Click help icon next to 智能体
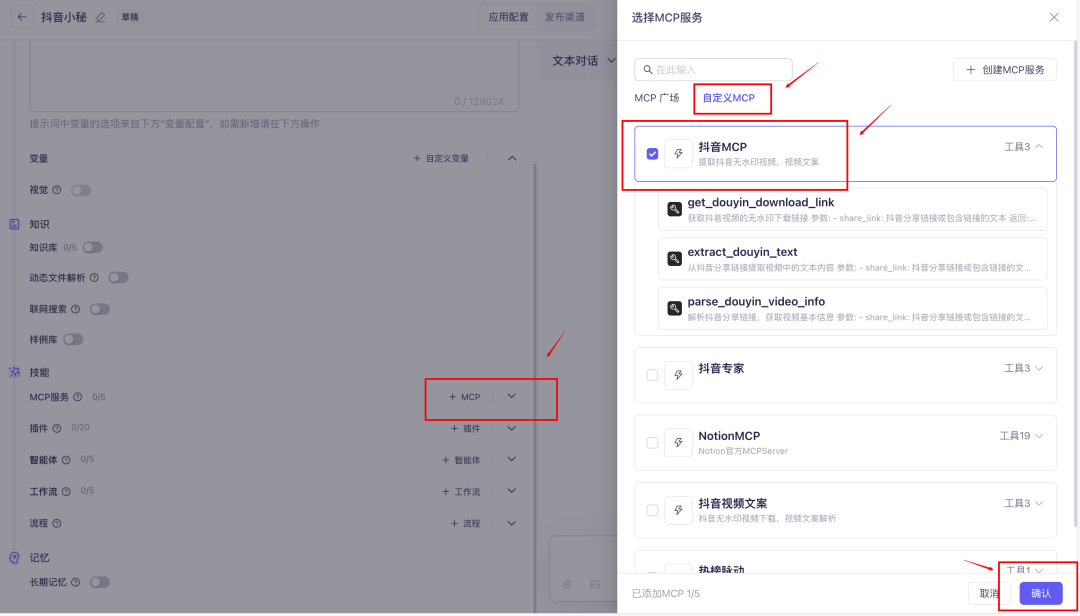The image size is (1080, 616). 66,460
